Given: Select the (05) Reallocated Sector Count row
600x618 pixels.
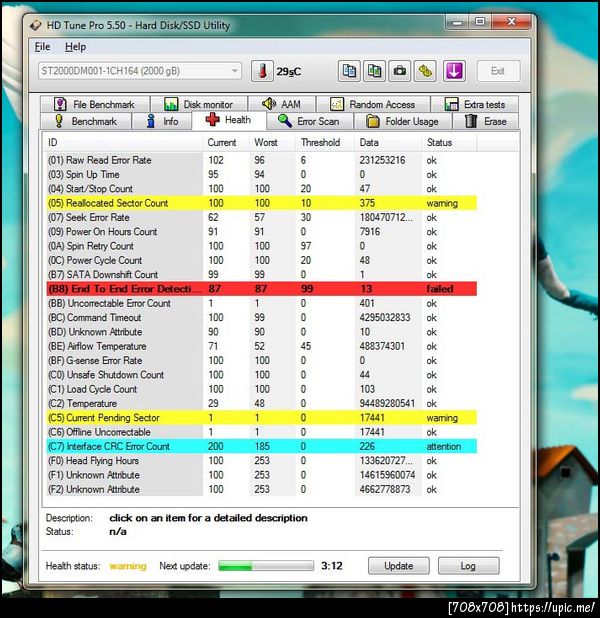Looking at the screenshot, I should click(261, 203).
